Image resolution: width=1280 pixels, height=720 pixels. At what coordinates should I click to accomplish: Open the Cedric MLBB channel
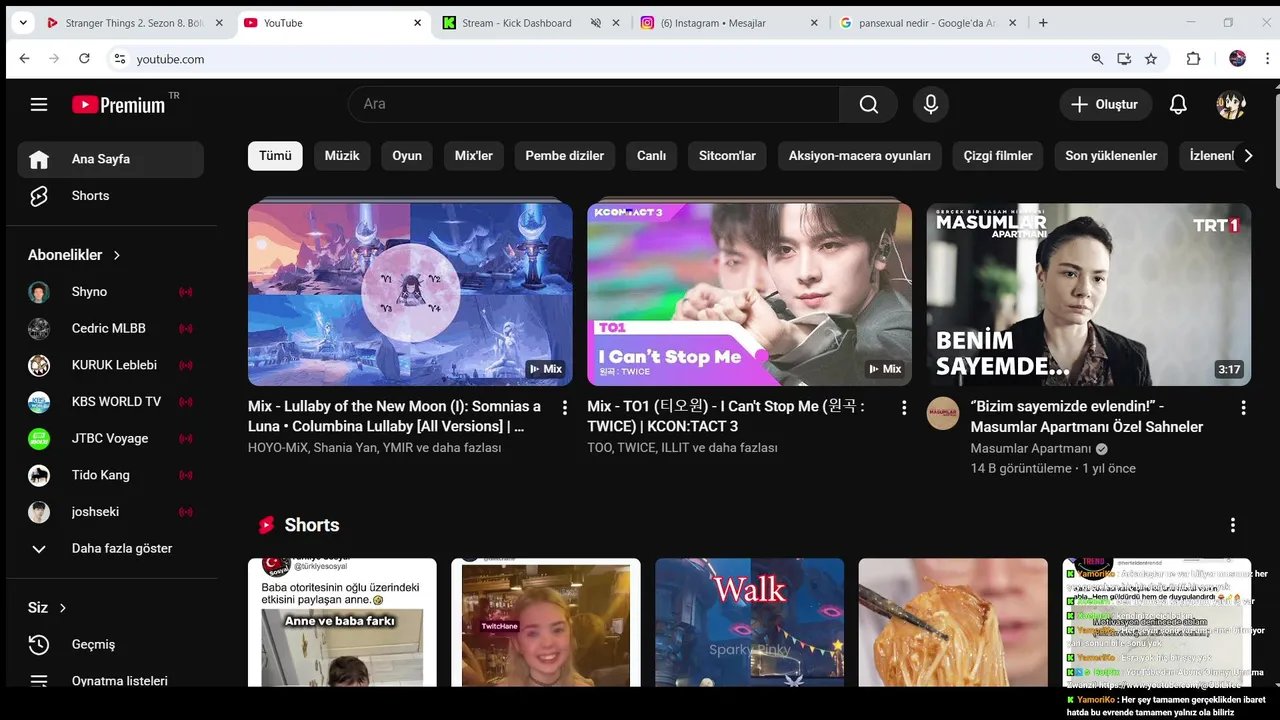(110, 328)
